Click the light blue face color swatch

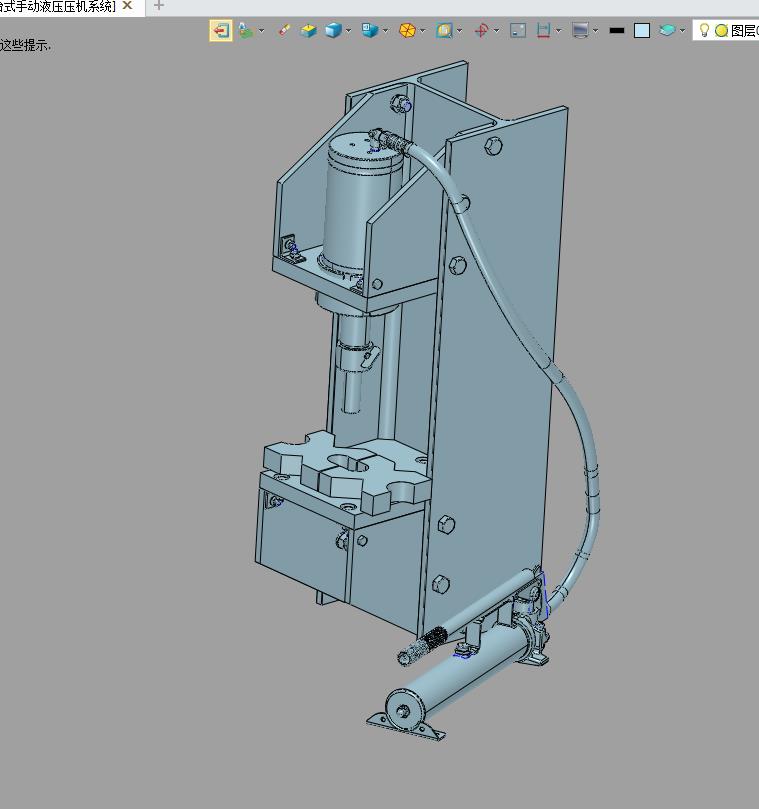pos(642,30)
